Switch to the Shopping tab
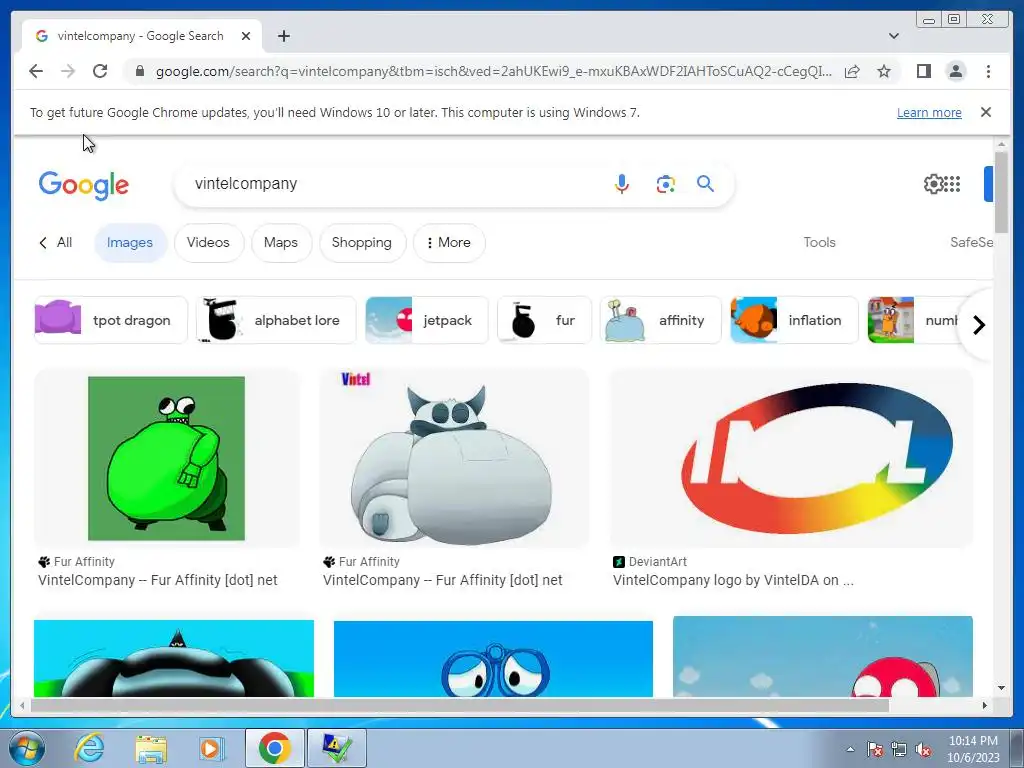The width and height of the screenshot is (1024, 768). pyautogui.click(x=362, y=242)
